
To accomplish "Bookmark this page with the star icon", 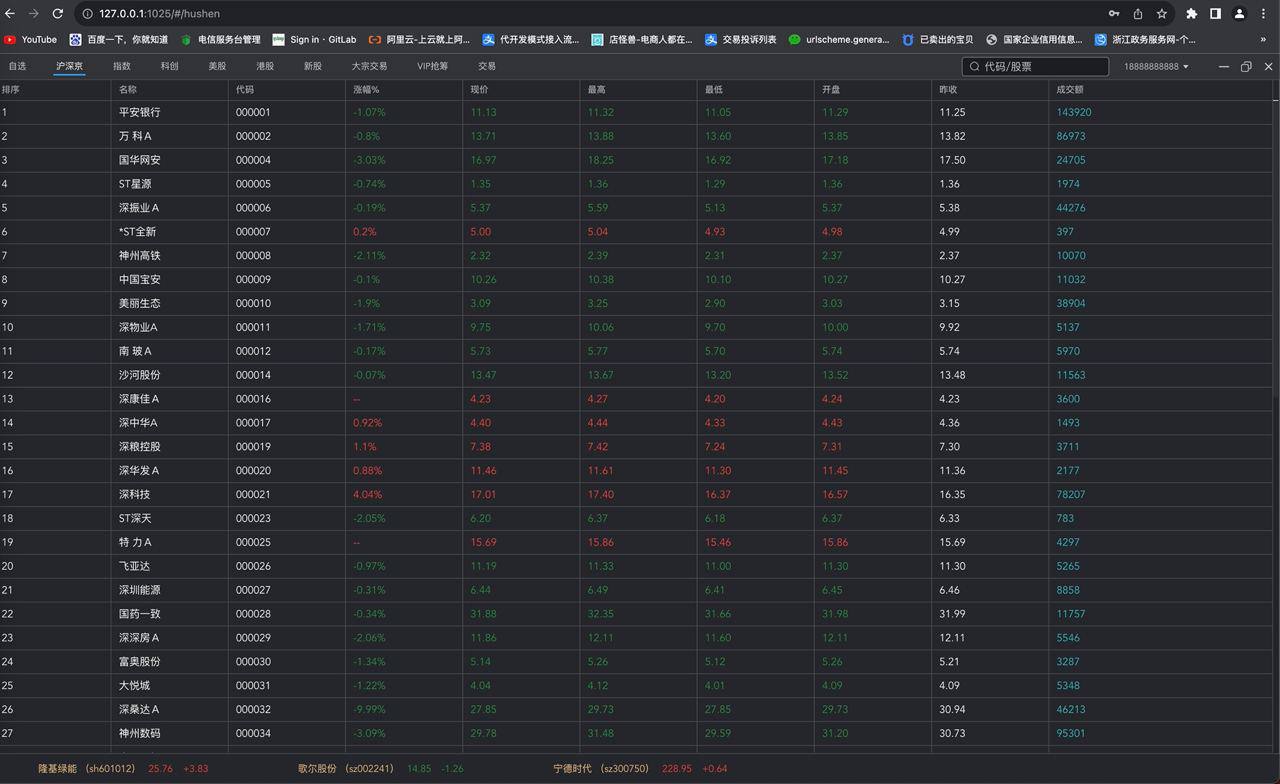I will pos(1161,14).
